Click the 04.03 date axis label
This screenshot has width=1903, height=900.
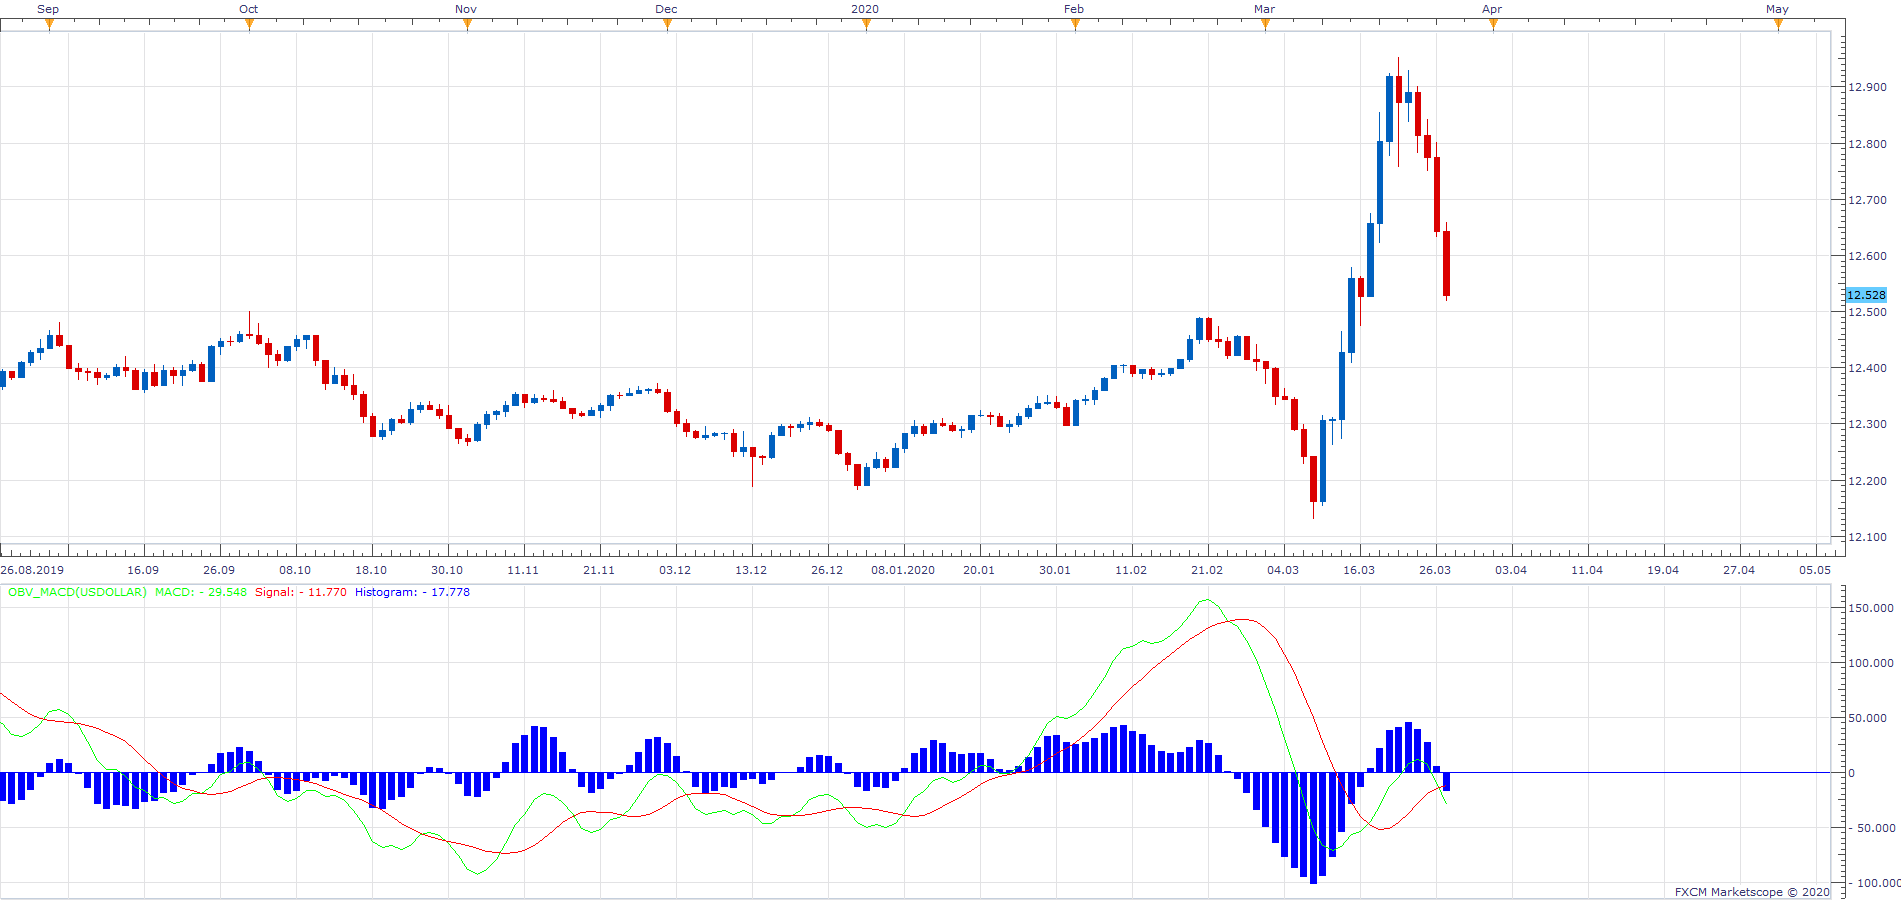point(1283,570)
